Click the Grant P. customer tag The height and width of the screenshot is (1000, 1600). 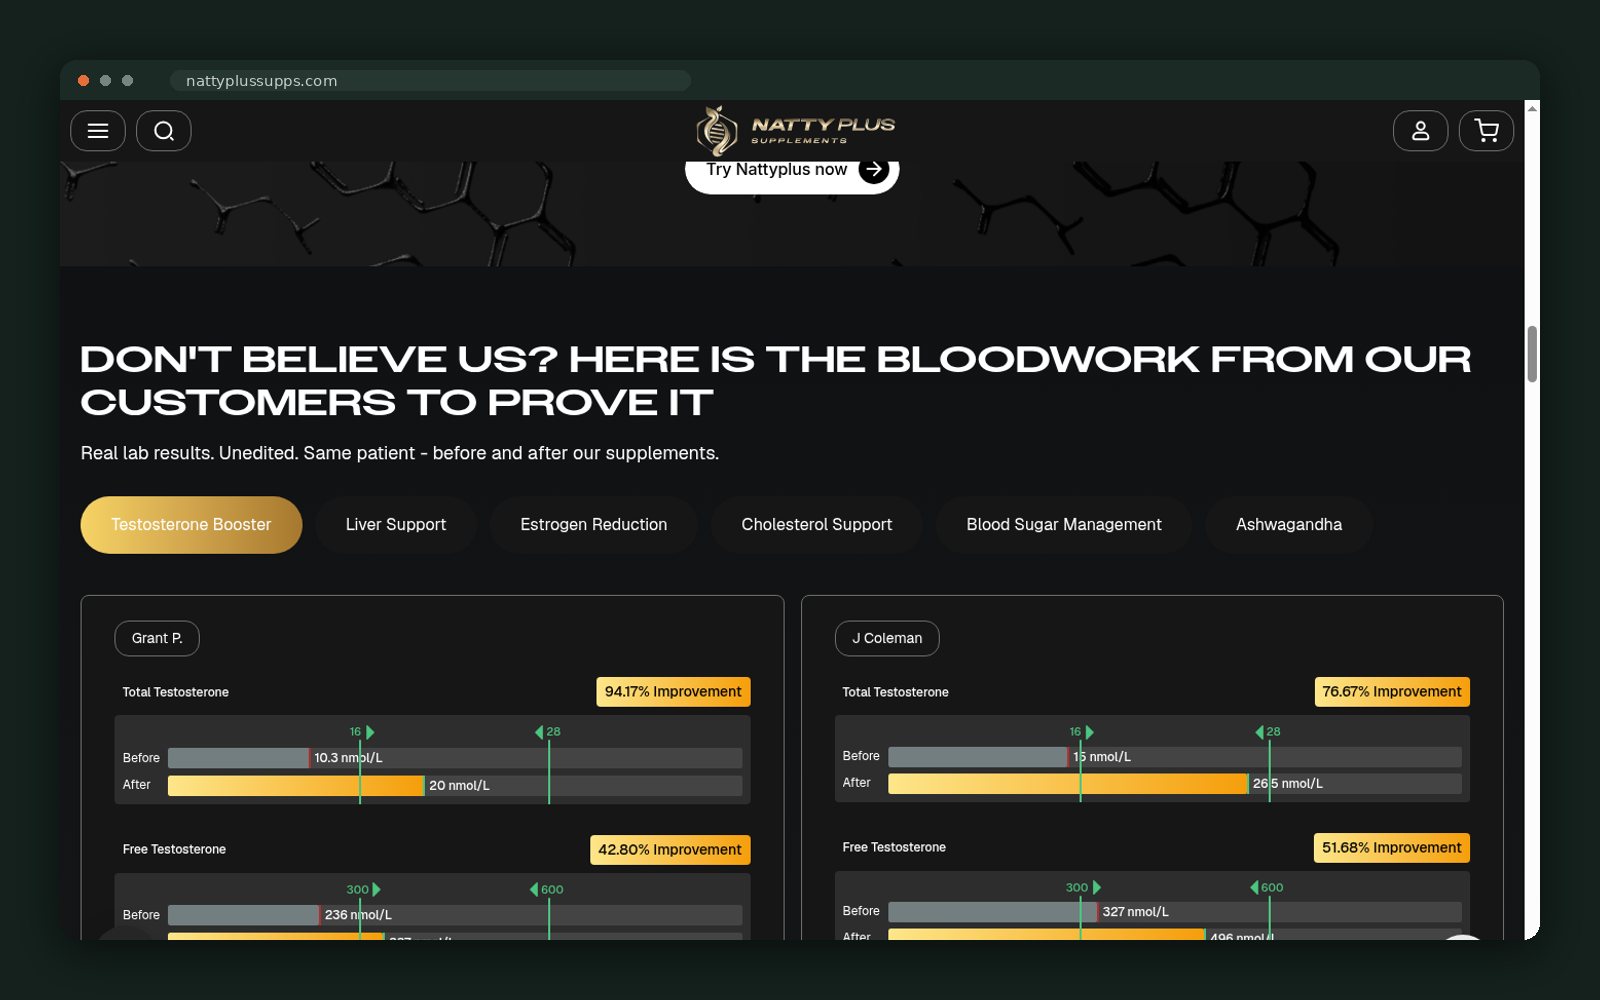(x=157, y=639)
